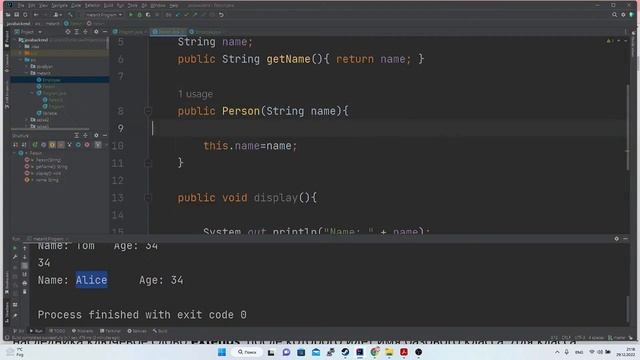
Task: Run with coverage icon
Action: coord(148,15)
